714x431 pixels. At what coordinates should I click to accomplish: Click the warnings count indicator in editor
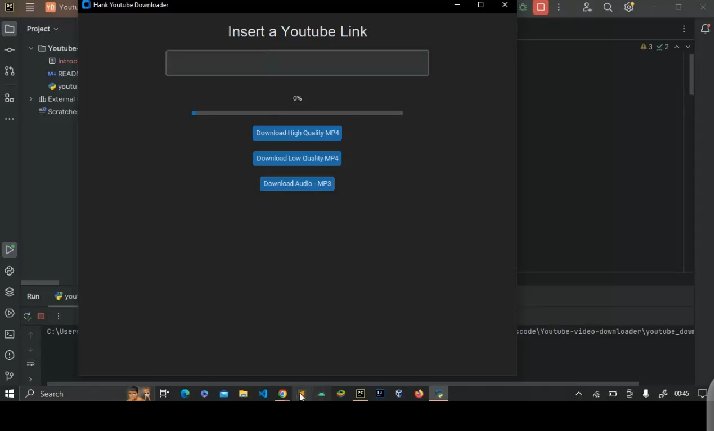point(646,46)
